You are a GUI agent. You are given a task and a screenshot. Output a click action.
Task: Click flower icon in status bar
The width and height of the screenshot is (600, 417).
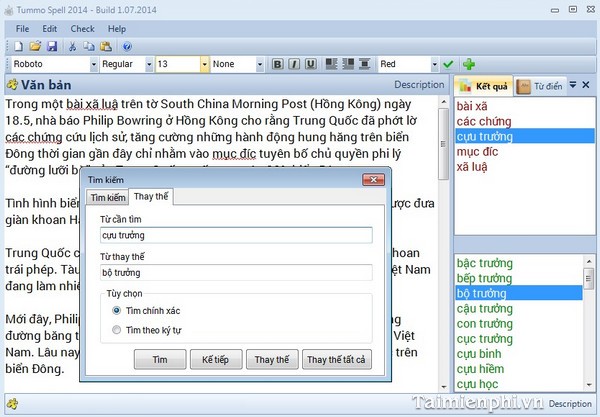pyautogui.click(x=12, y=403)
